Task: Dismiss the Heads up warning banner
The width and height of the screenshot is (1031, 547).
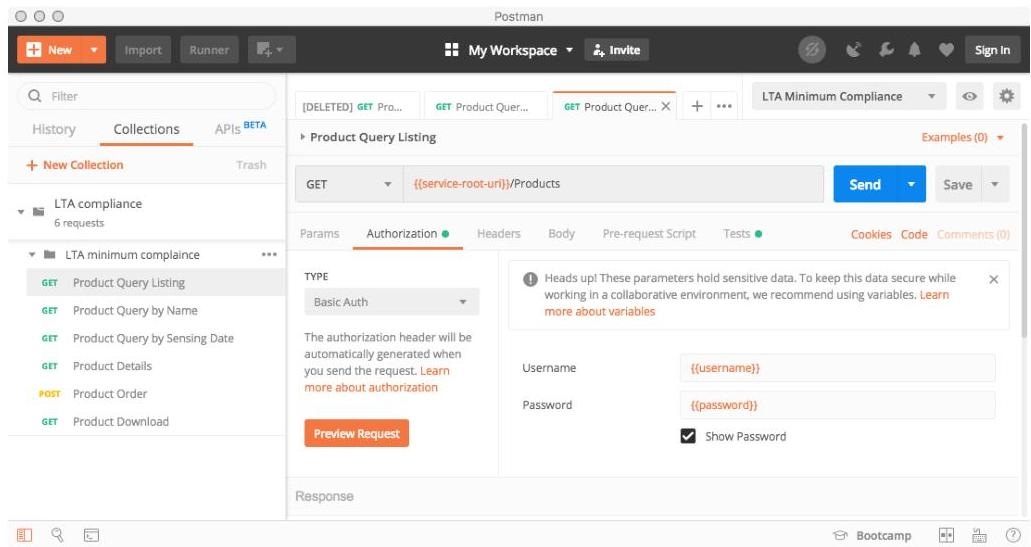Action: coord(994,279)
